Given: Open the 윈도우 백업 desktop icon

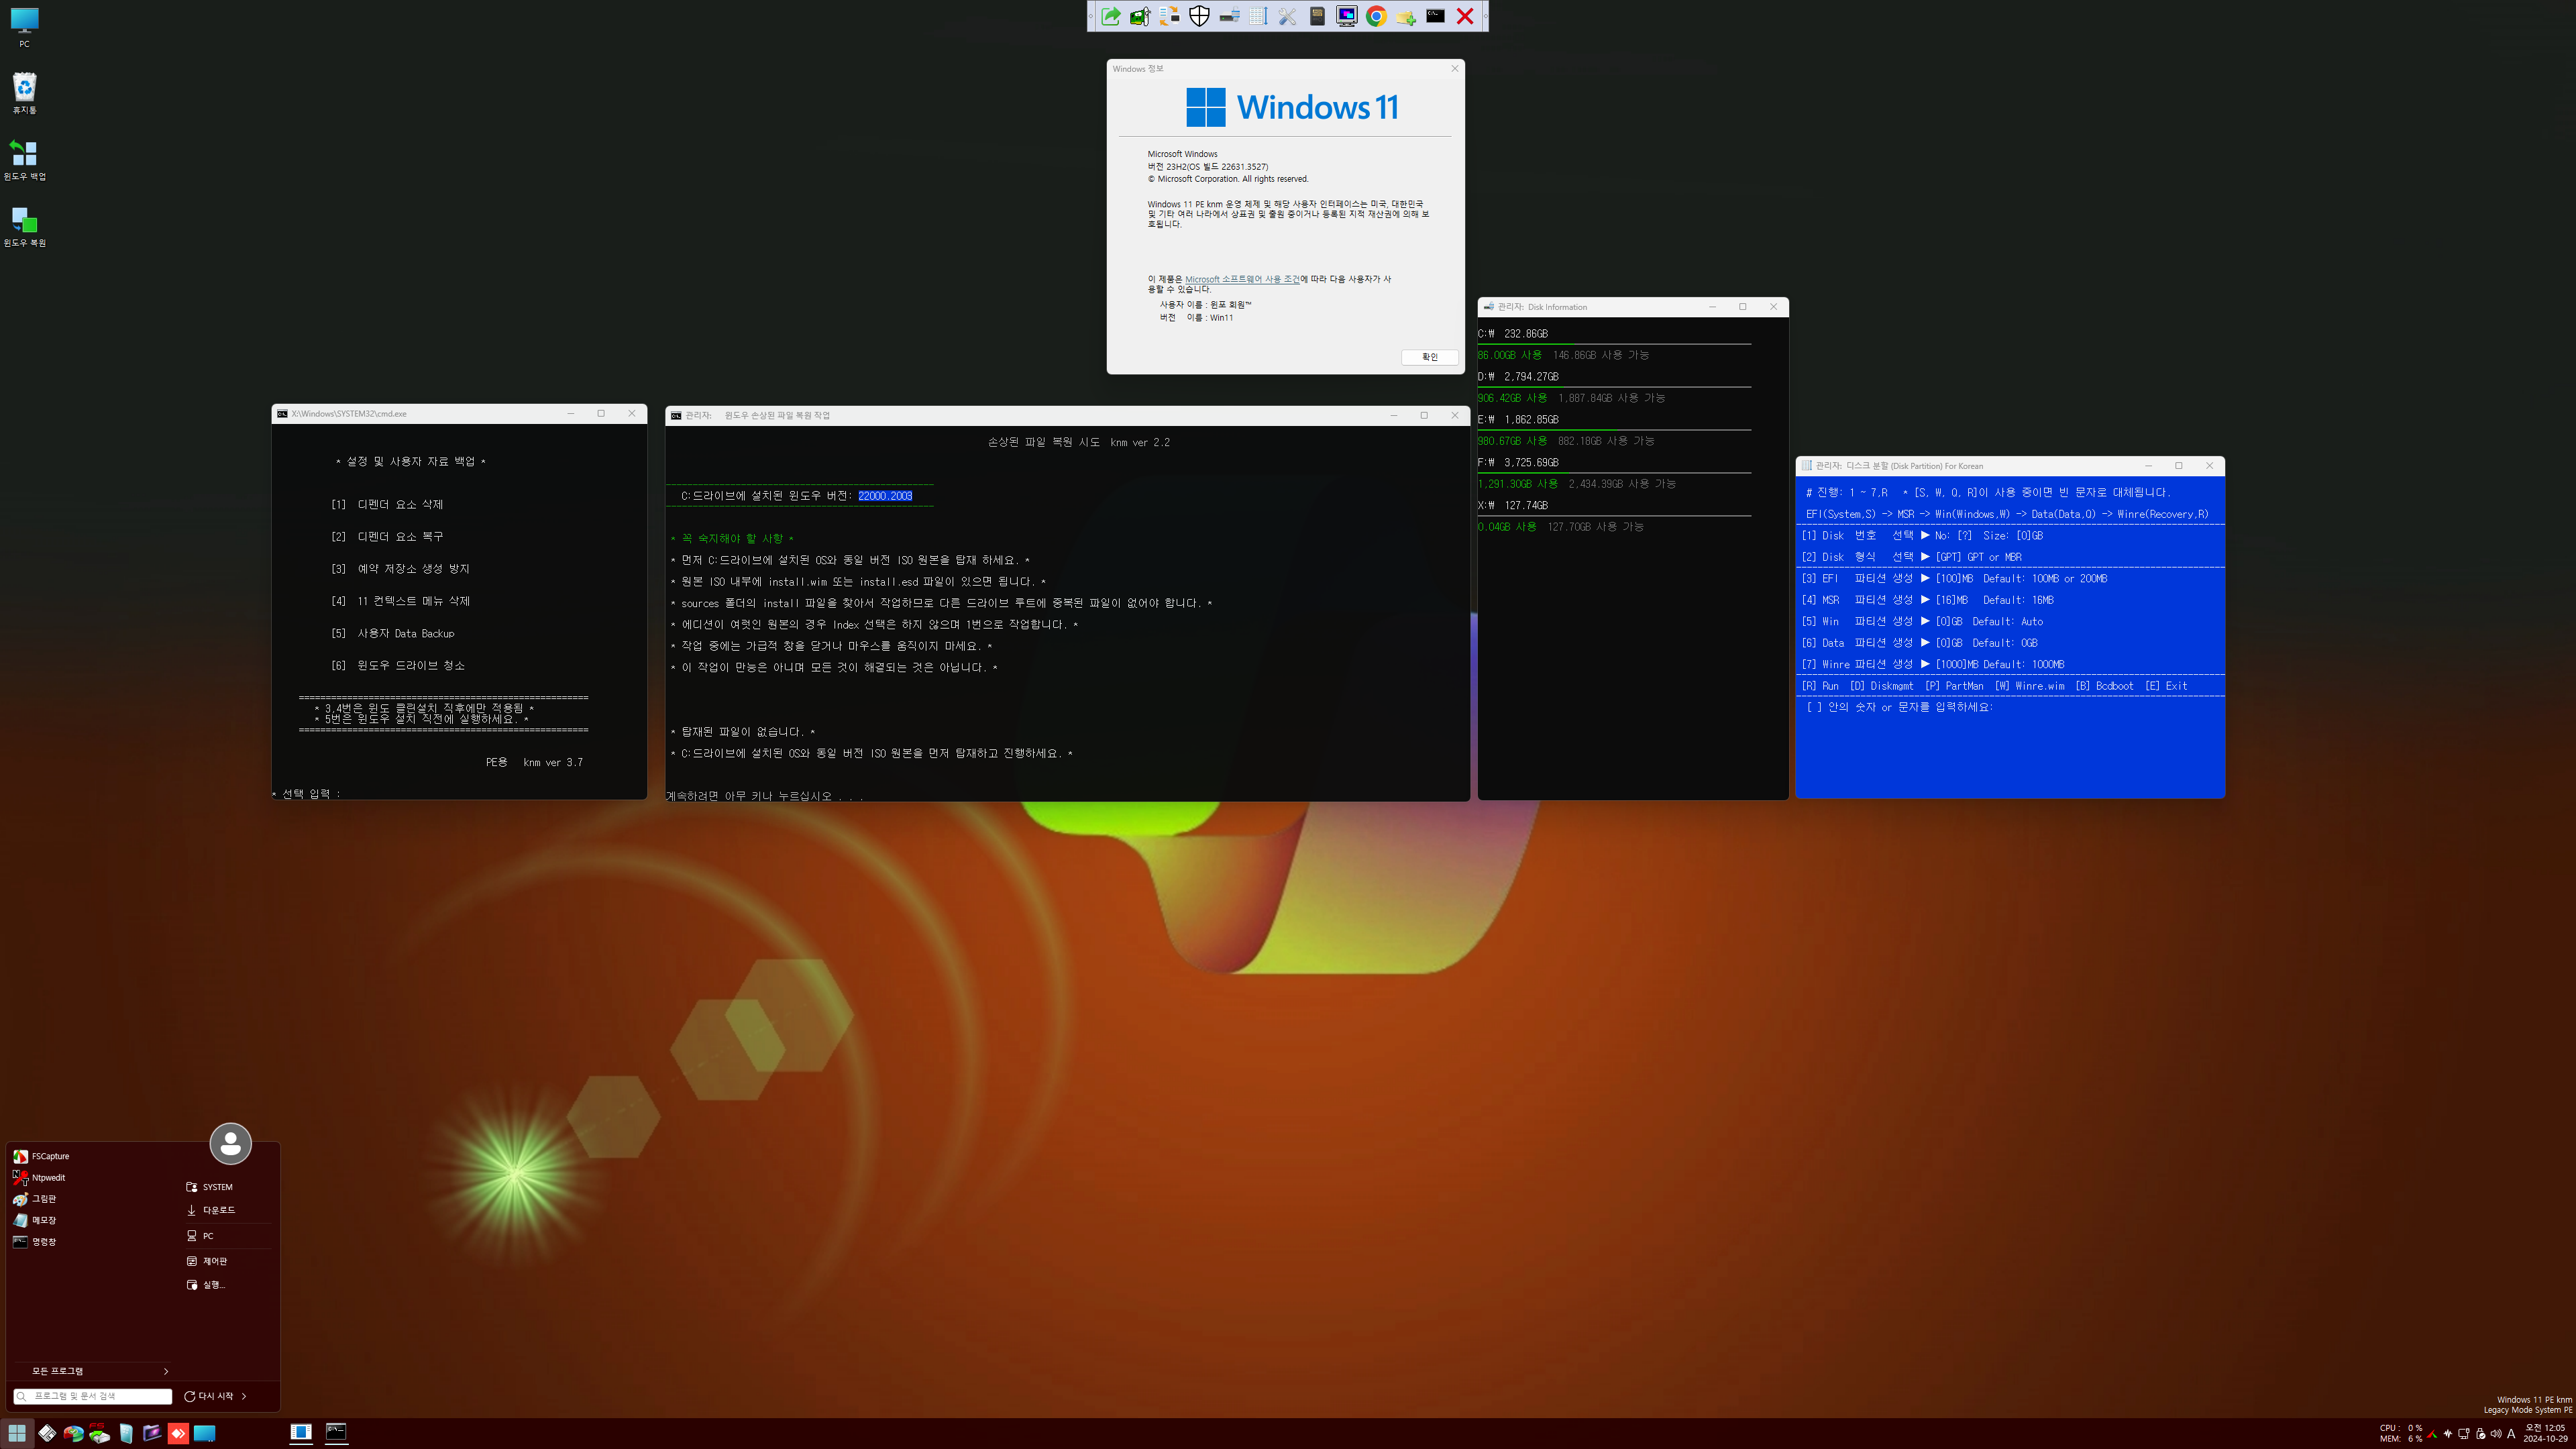Looking at the screenshot, I should (24, 160).
